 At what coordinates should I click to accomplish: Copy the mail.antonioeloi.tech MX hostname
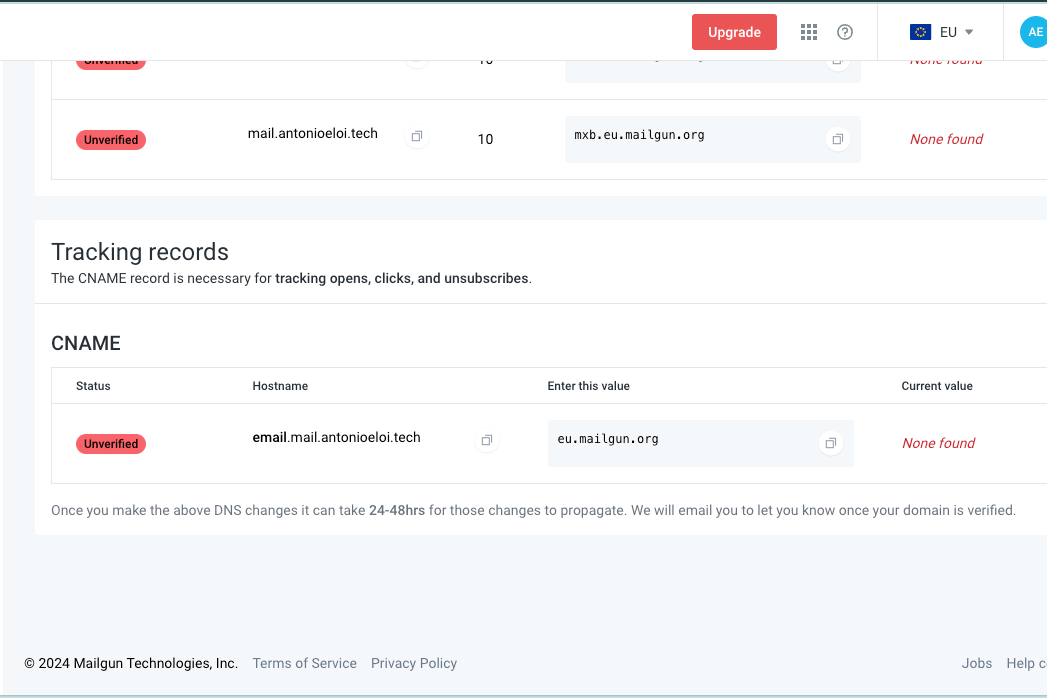click(x=417, y=136)
